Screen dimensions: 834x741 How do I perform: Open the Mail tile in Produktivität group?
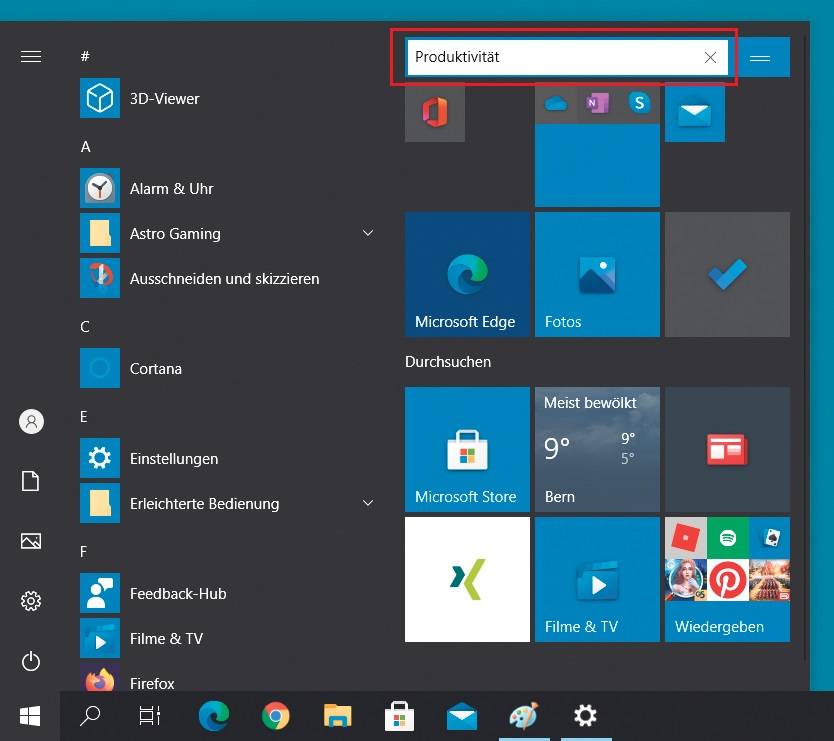click(695, 112)
